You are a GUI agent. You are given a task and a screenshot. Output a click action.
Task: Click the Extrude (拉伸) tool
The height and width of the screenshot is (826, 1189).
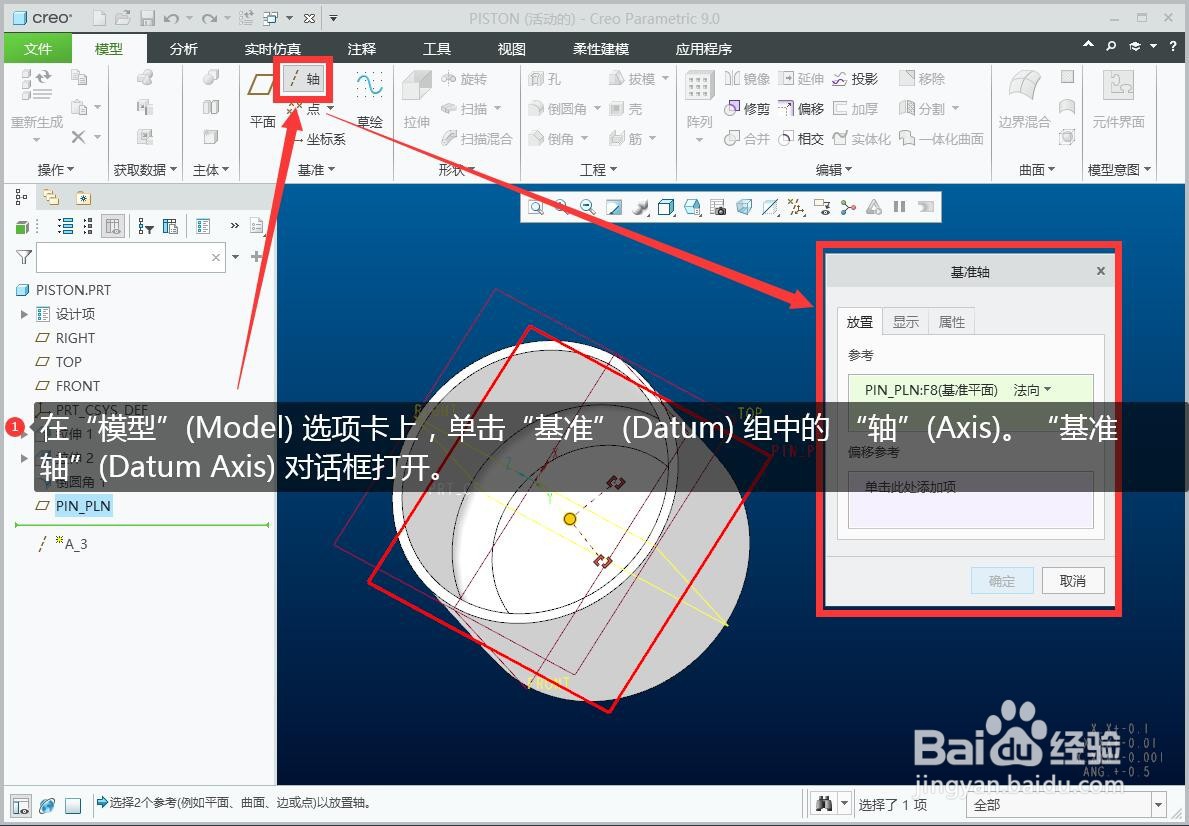point(416,99)
